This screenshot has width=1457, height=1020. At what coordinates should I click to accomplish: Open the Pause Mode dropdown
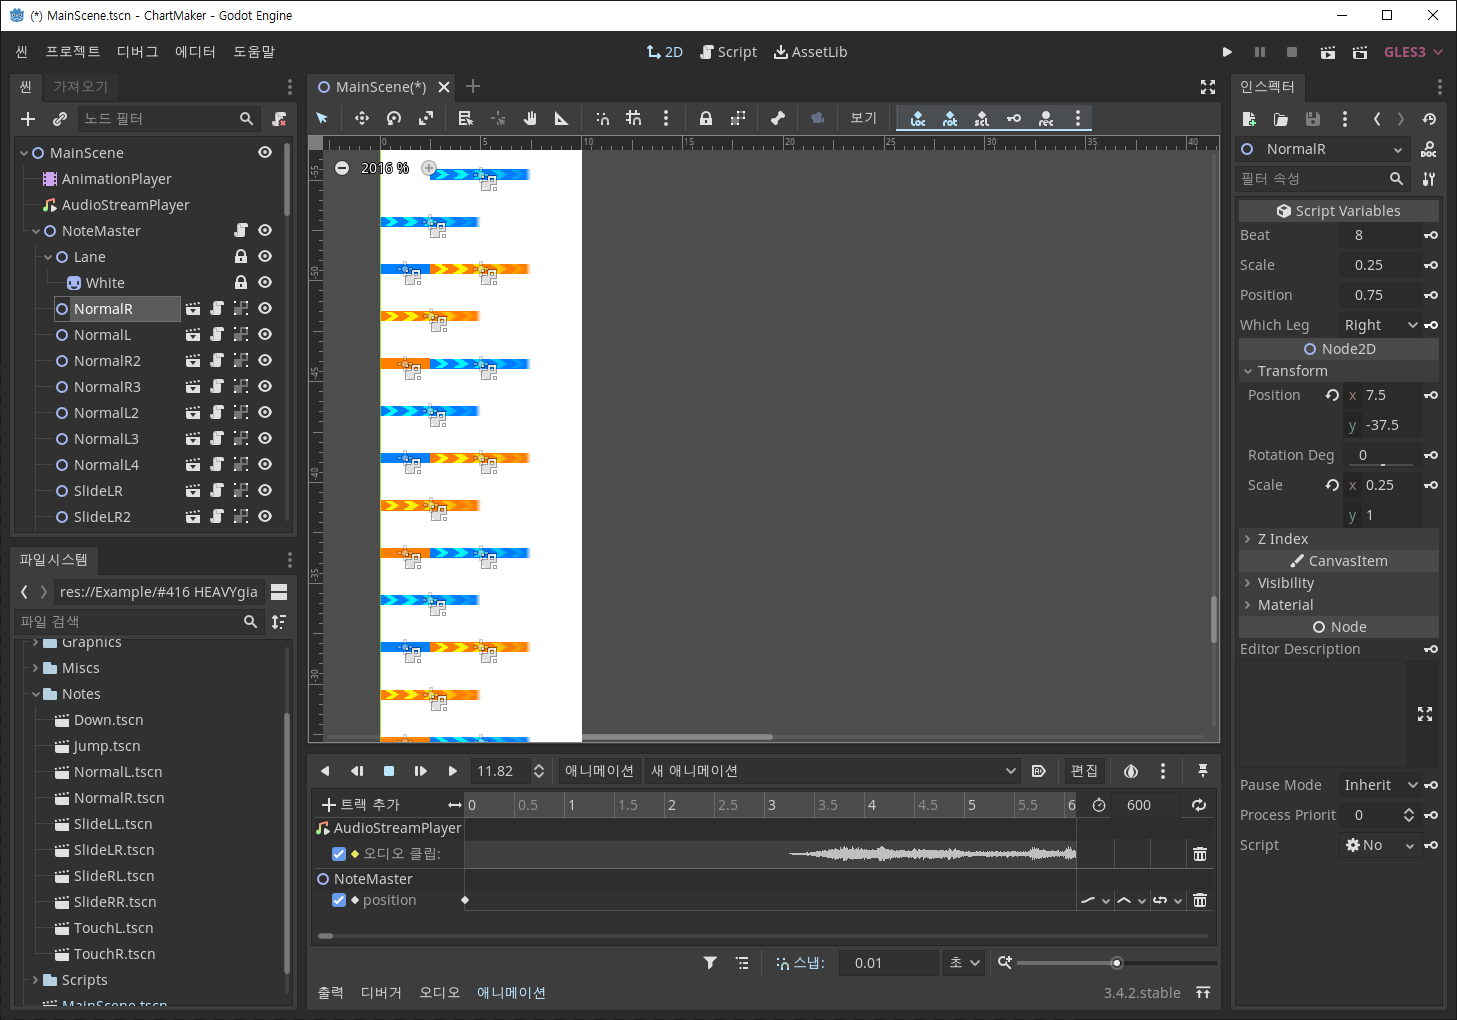pos(1380,785)
